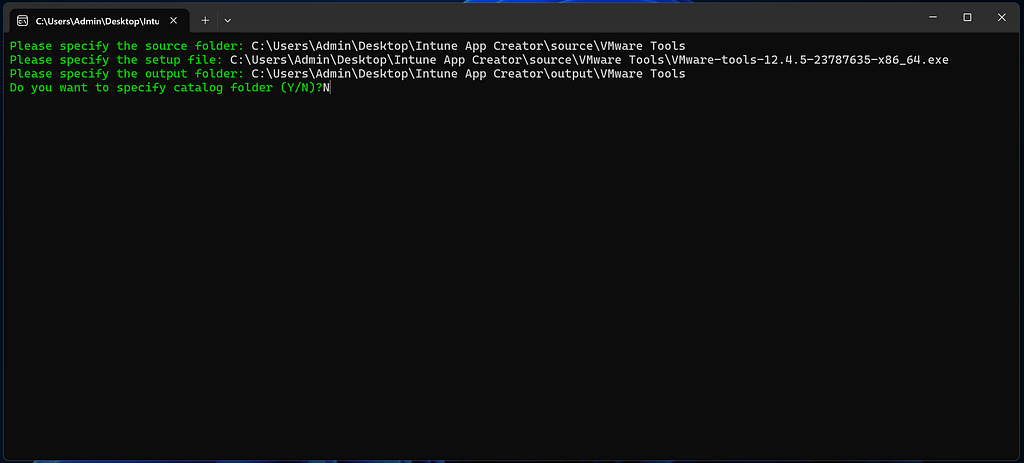
Task: Close the terminal window
Action: pos(1002,17)
